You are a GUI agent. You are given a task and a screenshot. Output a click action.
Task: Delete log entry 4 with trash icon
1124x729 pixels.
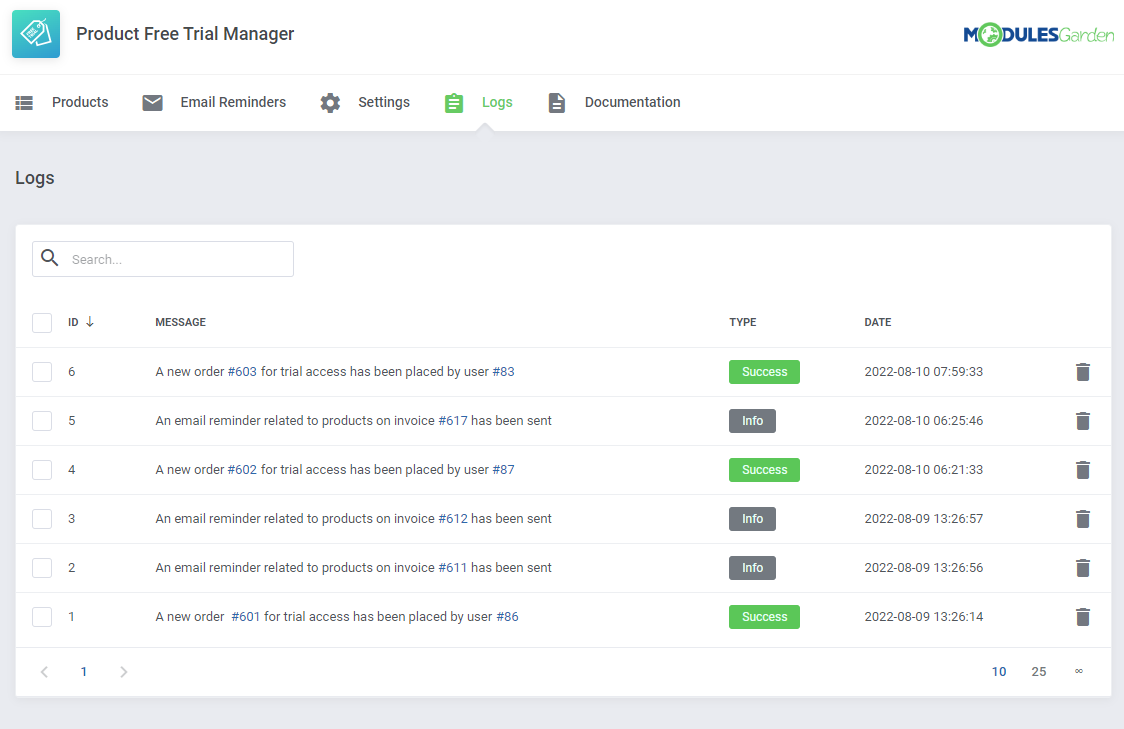click(x=1082, y=470)
